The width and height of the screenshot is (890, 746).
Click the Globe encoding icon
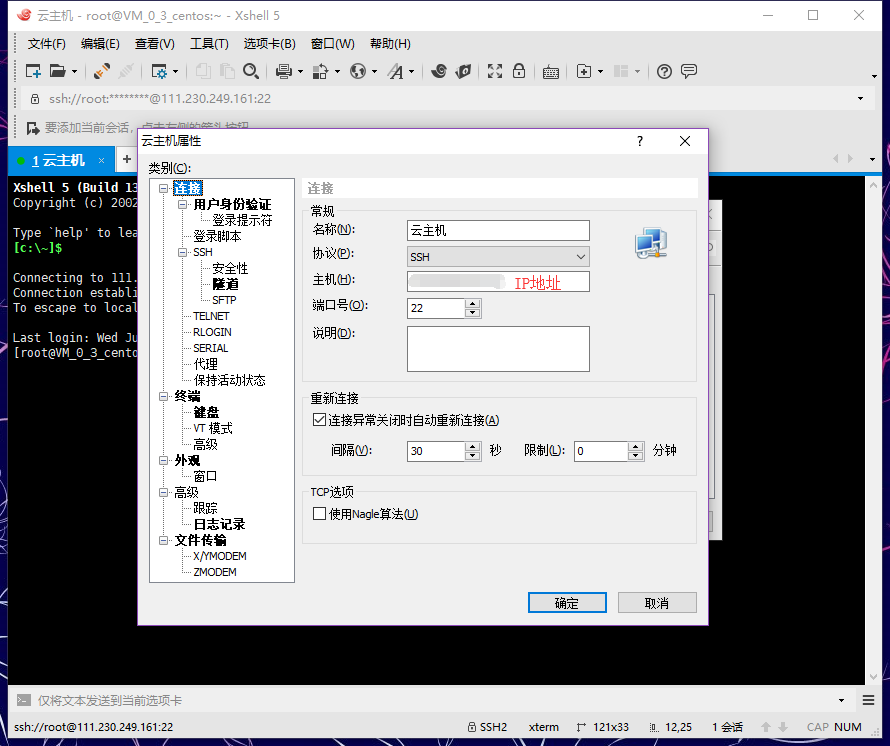tap(358, 72)
